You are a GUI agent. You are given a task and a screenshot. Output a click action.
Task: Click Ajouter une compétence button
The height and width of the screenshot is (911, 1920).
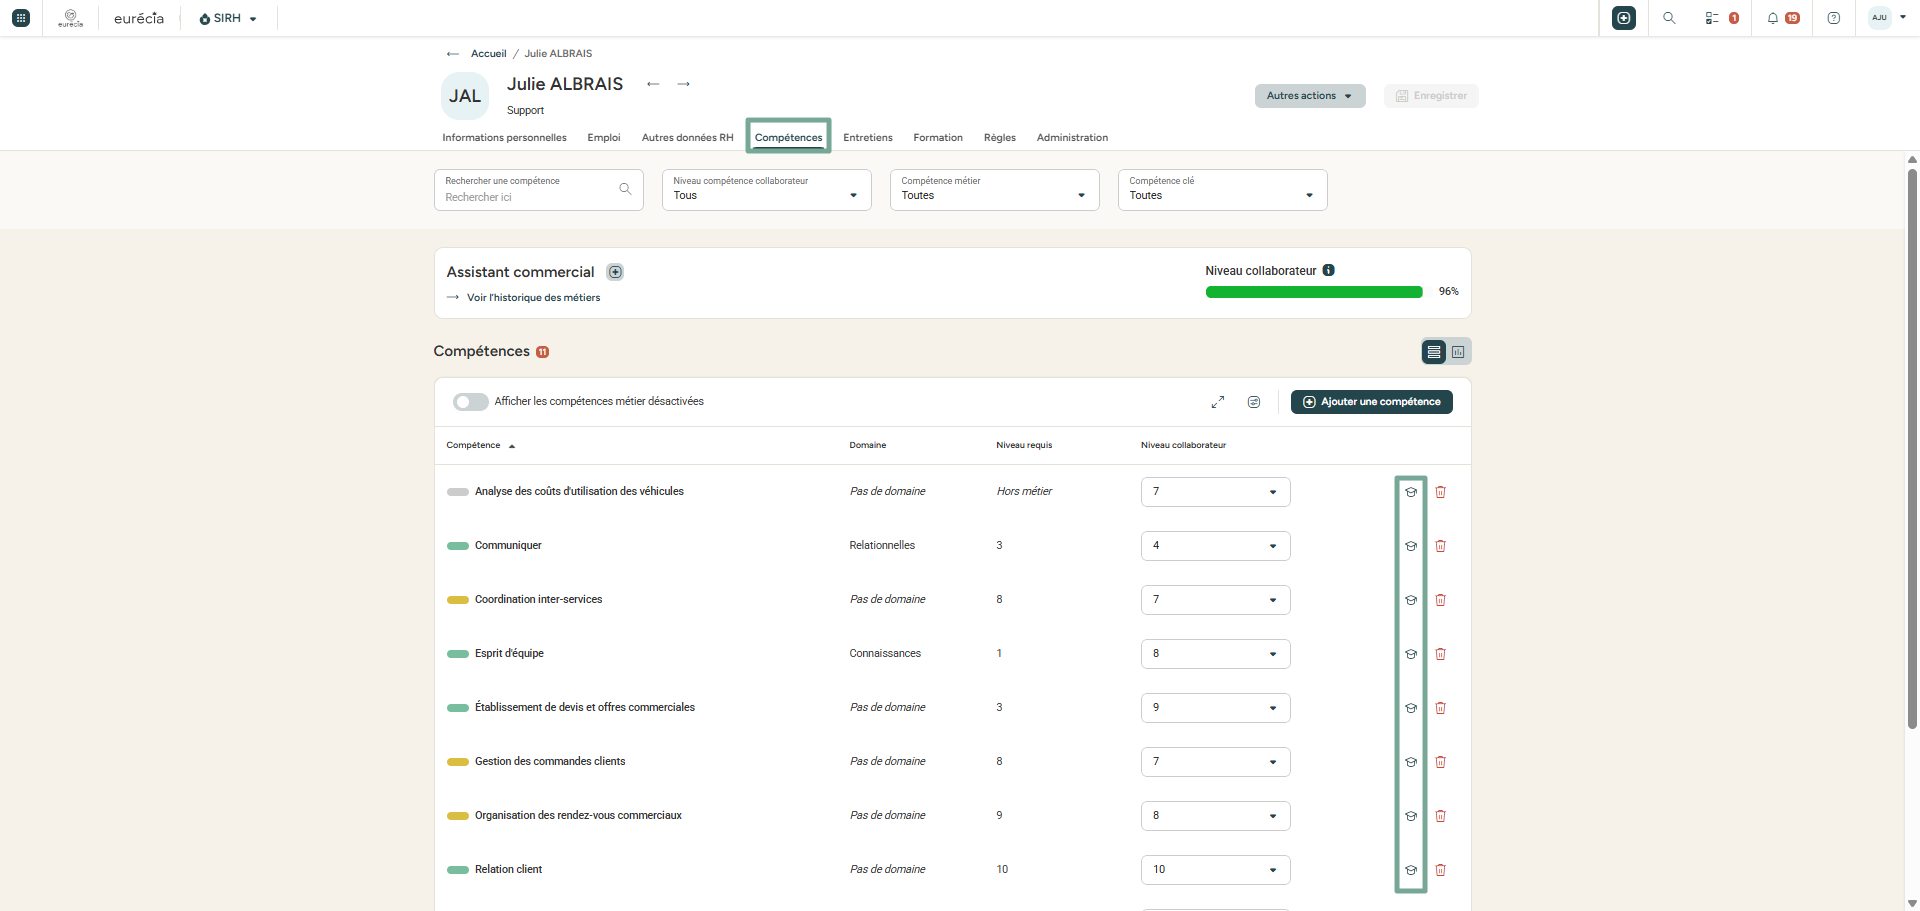tap(1372, 402)
